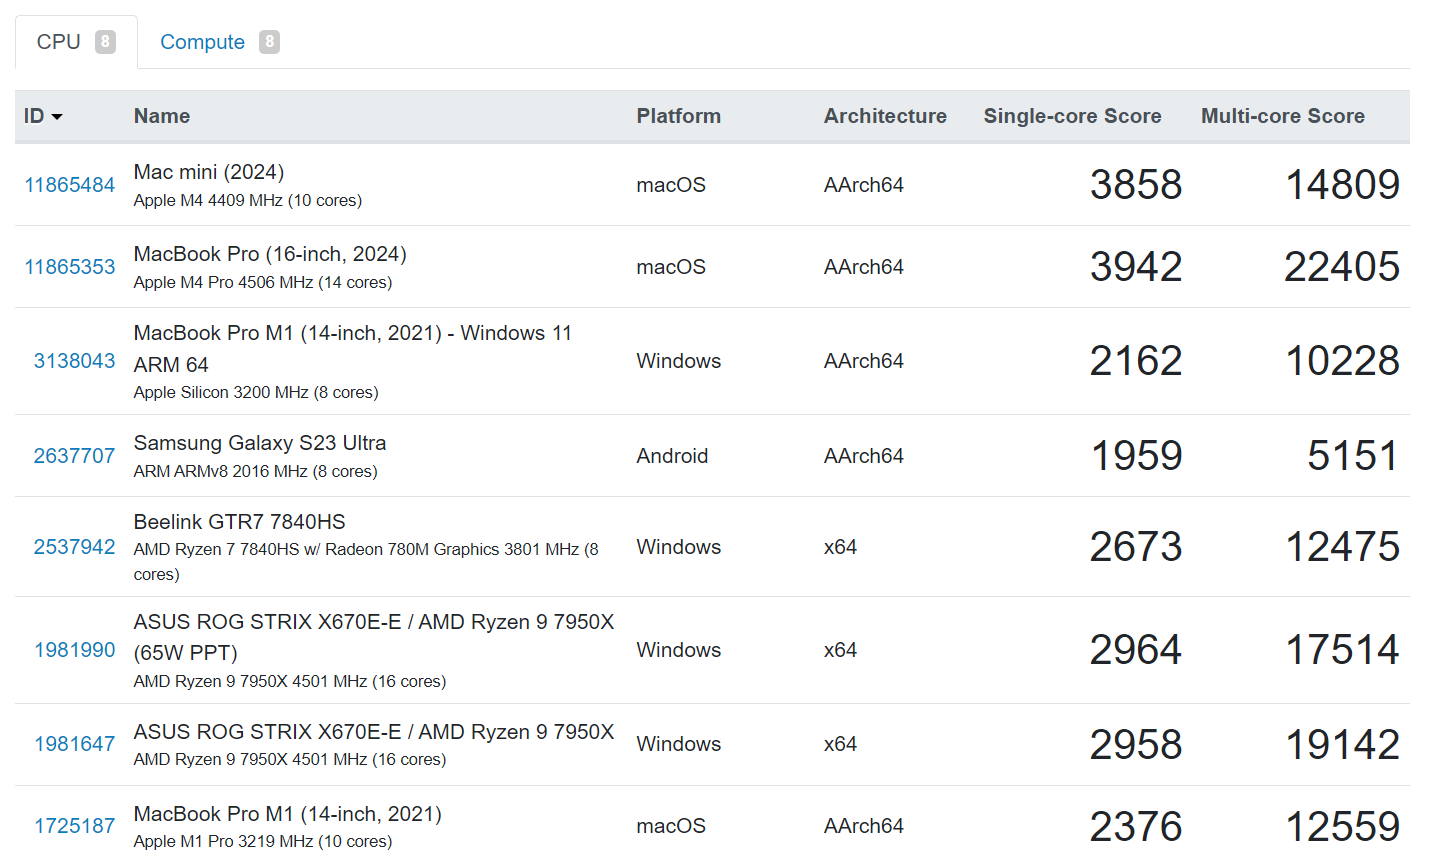1429x868 pixels.
Task: Click the multi-core score 12559
Action: pyautogui.click(x=1342, y=826)
